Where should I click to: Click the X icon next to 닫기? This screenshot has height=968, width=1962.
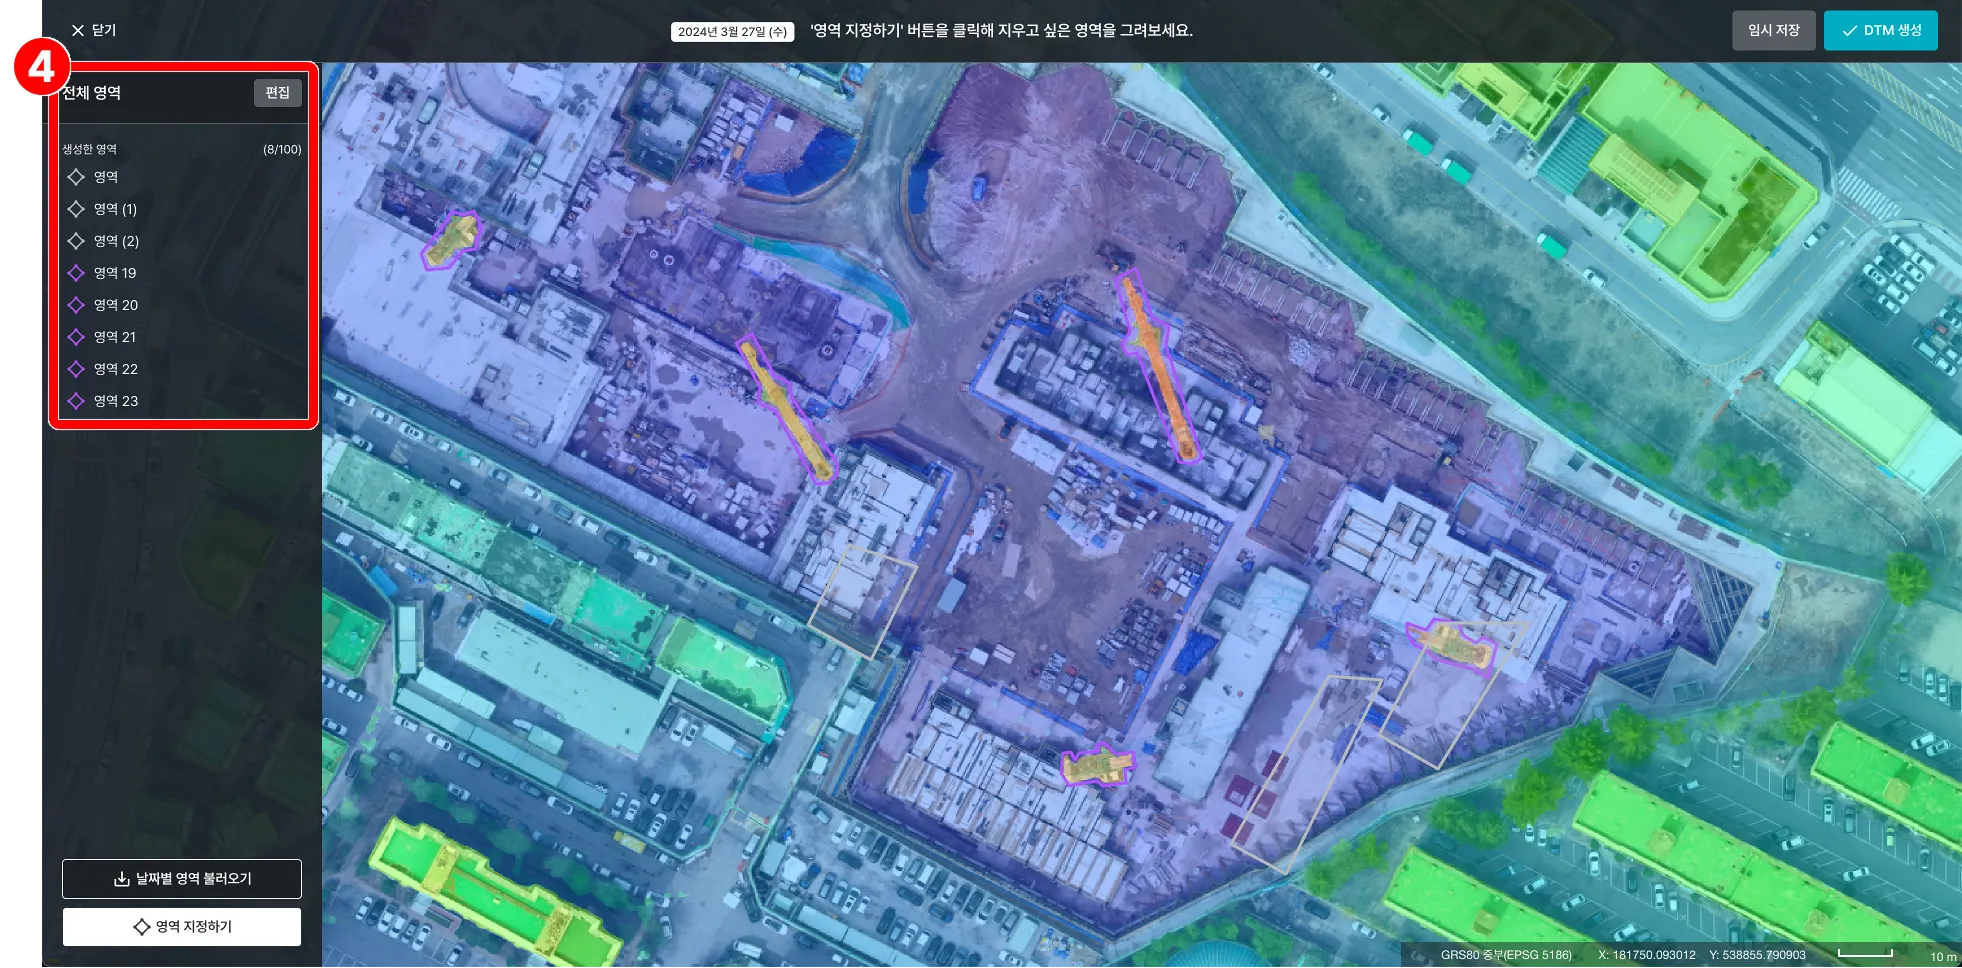78,31
